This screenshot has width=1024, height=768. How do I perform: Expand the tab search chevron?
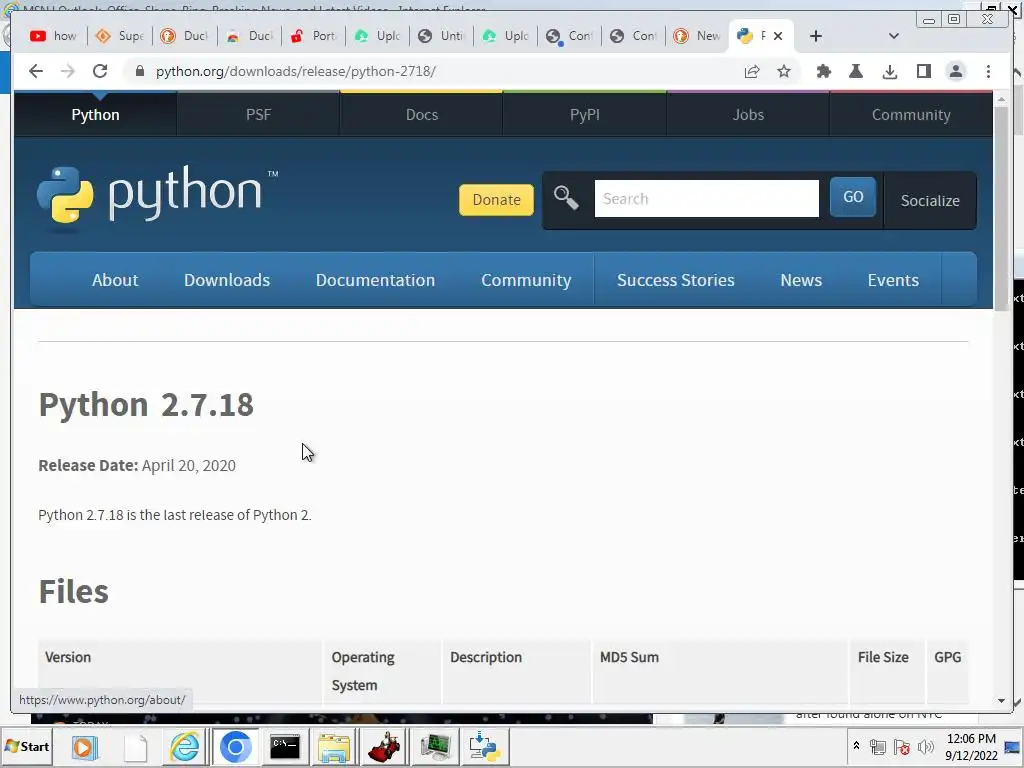(894, 36)
